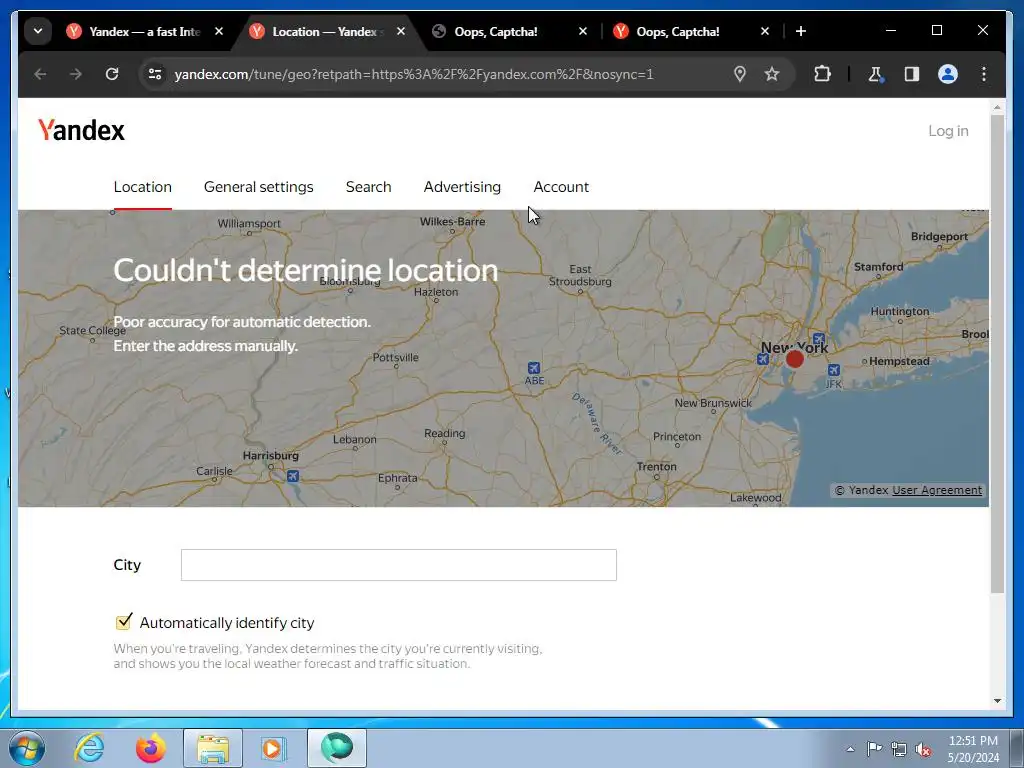The height and width of the screenshot is (768, 1024).
Task: Expand the tab search dropdown arrow
Action: click(x=38, y=31)
